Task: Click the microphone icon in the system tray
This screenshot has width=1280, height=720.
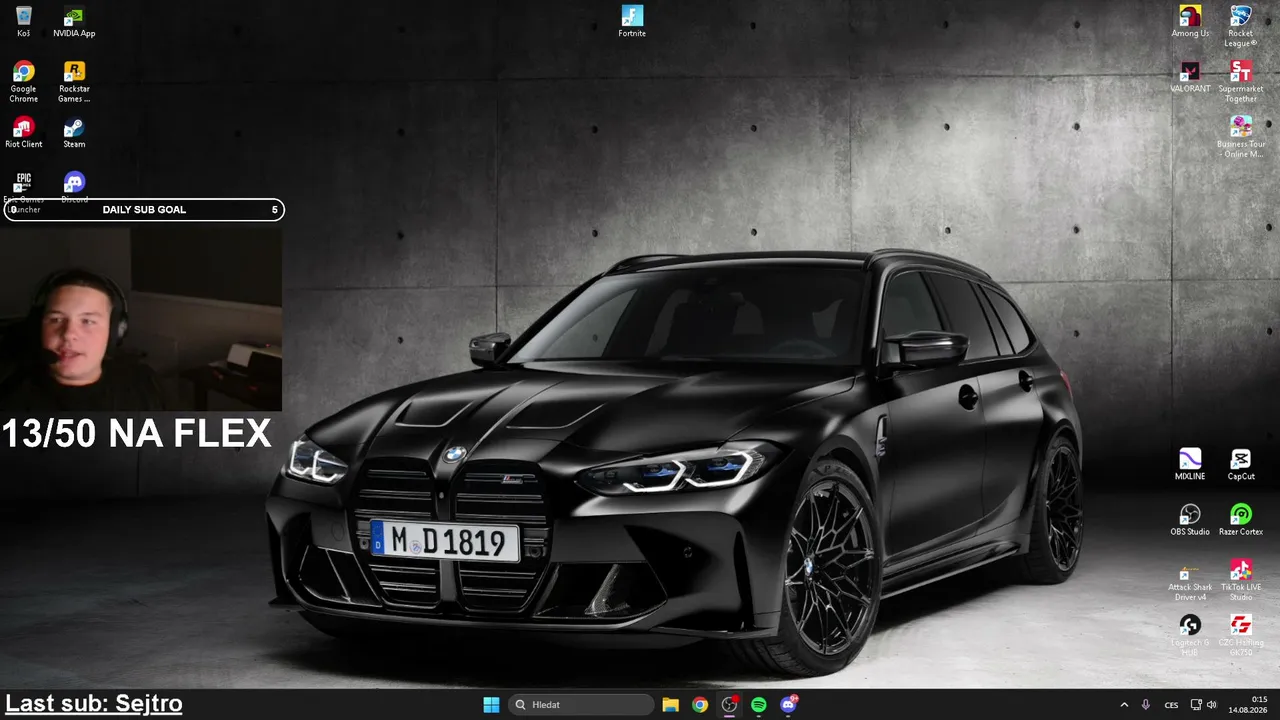Action: tap(1146, 705)
